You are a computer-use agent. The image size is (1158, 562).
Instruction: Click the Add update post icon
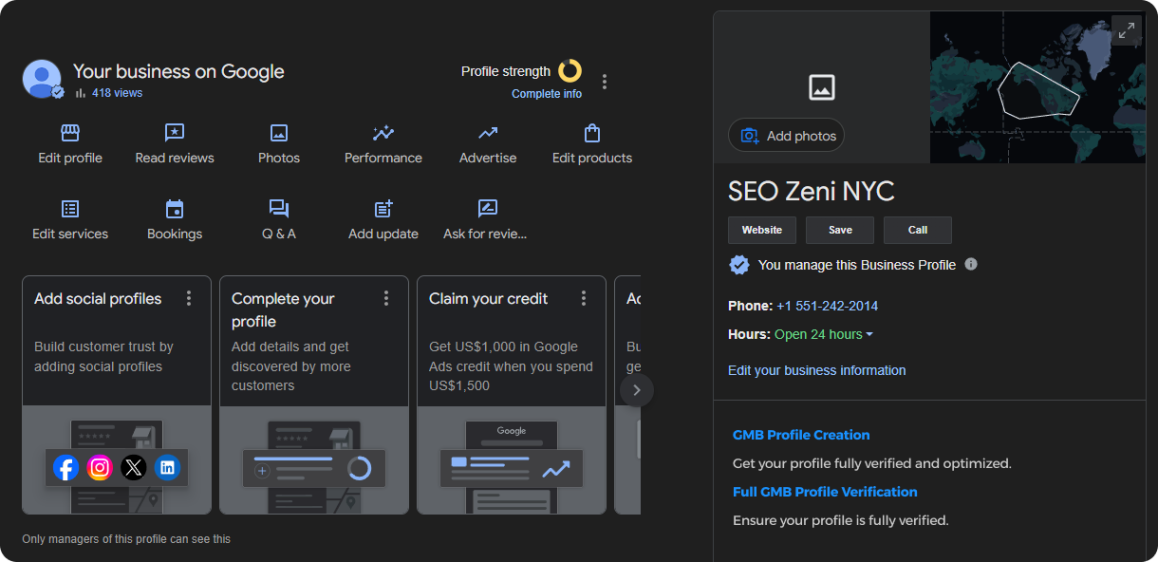383,209
